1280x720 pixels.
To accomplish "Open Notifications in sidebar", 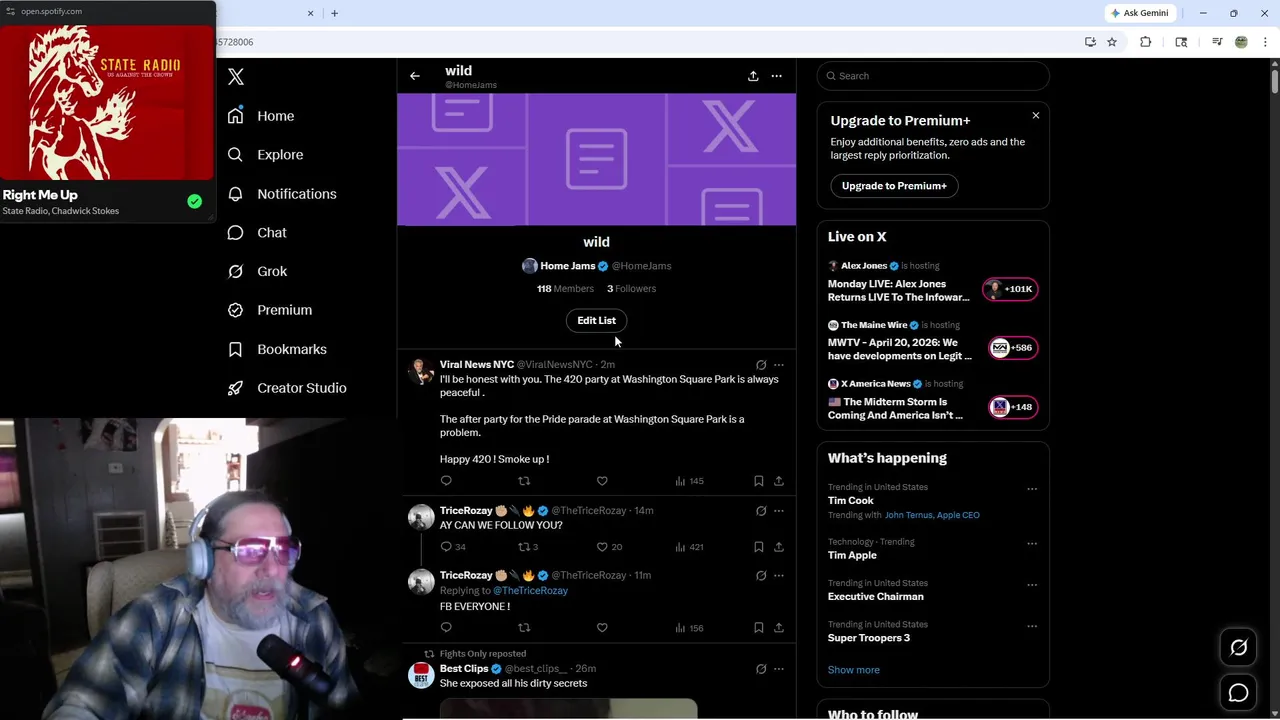I will (282, 194).
